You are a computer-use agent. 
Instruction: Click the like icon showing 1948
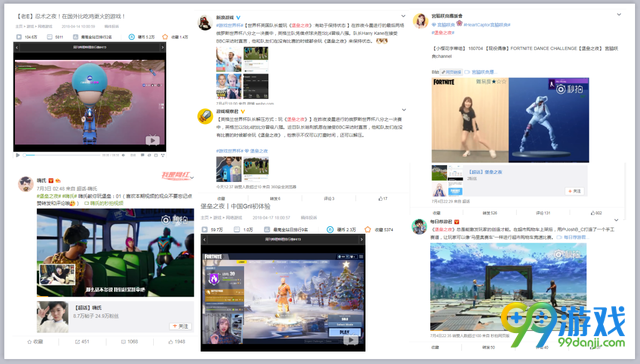(x=177, y=342)
